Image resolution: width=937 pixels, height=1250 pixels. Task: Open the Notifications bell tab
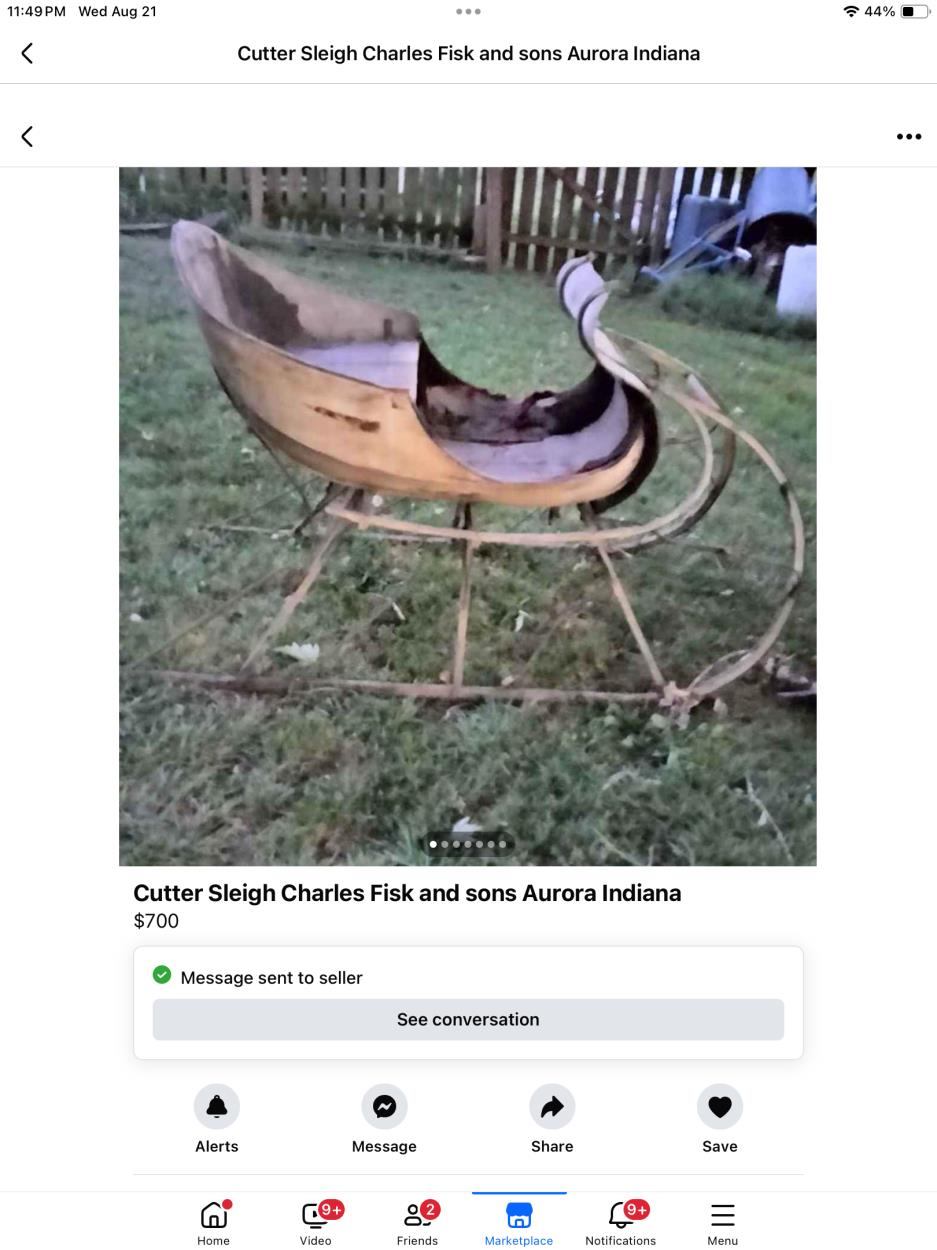(620, 1222)
